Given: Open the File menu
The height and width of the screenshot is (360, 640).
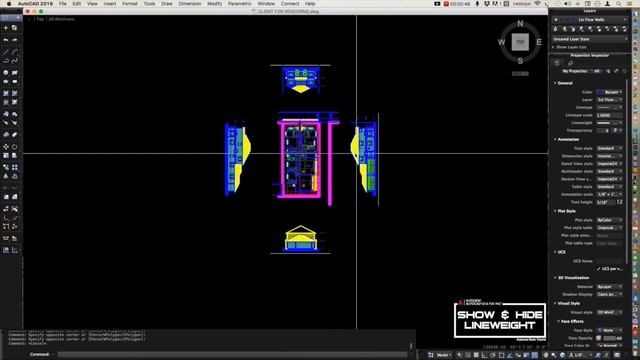Looking at the screenshot, I should (x=62, y=4).
